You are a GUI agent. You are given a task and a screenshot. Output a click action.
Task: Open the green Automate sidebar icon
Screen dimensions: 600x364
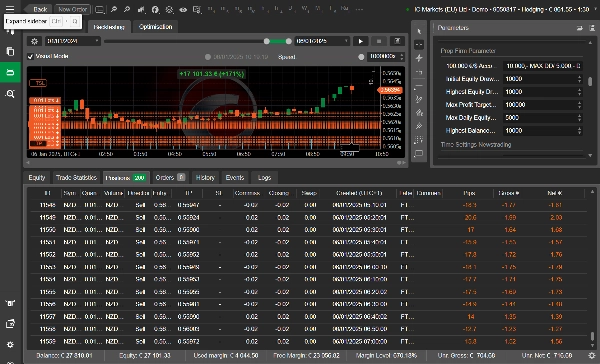(10, 72)
